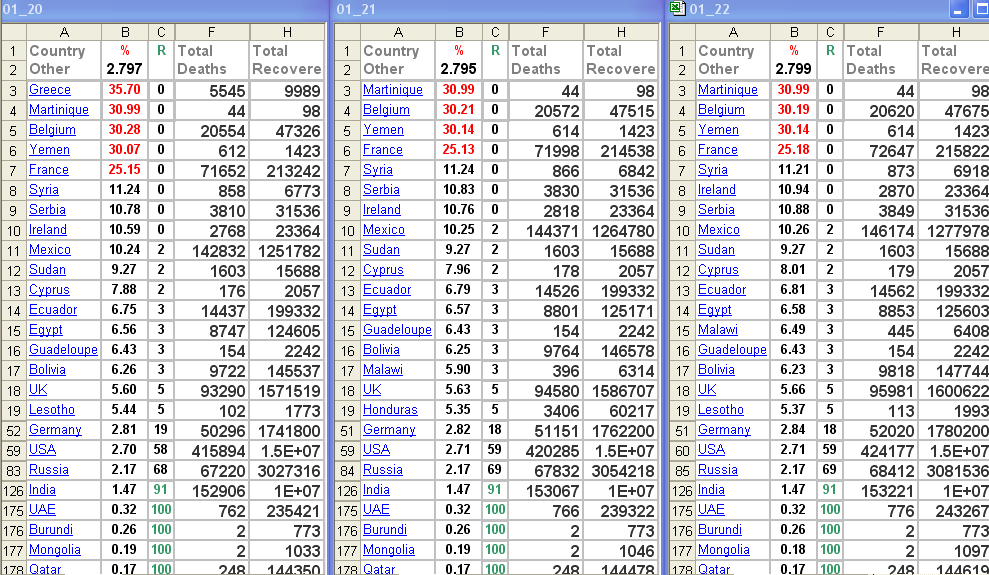This screenshot has height=575, width=989.
Task: Click the Russia link in window 01_21
Action: click(382, 470)
